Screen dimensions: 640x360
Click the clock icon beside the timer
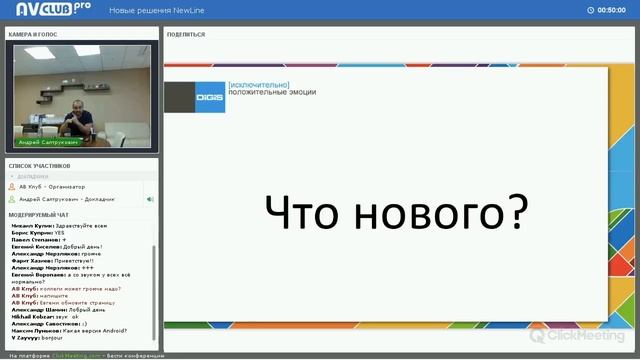pyautogui.click(x=590, y=10)
